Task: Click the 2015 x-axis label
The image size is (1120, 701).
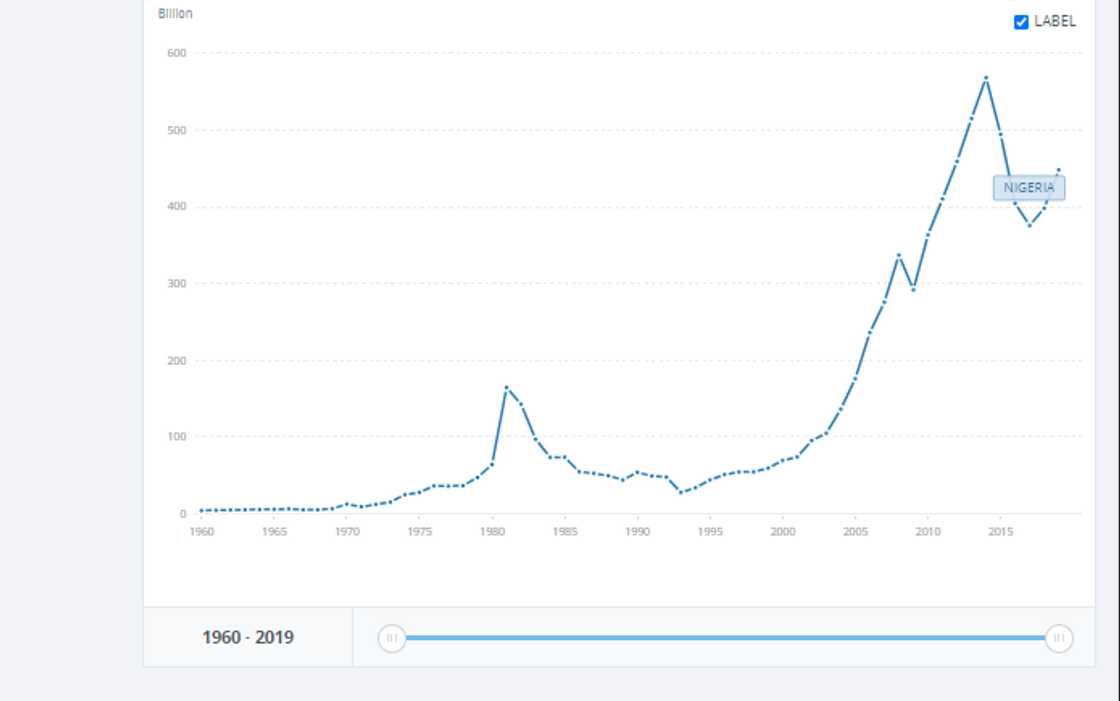Action: coord(1000,532)
